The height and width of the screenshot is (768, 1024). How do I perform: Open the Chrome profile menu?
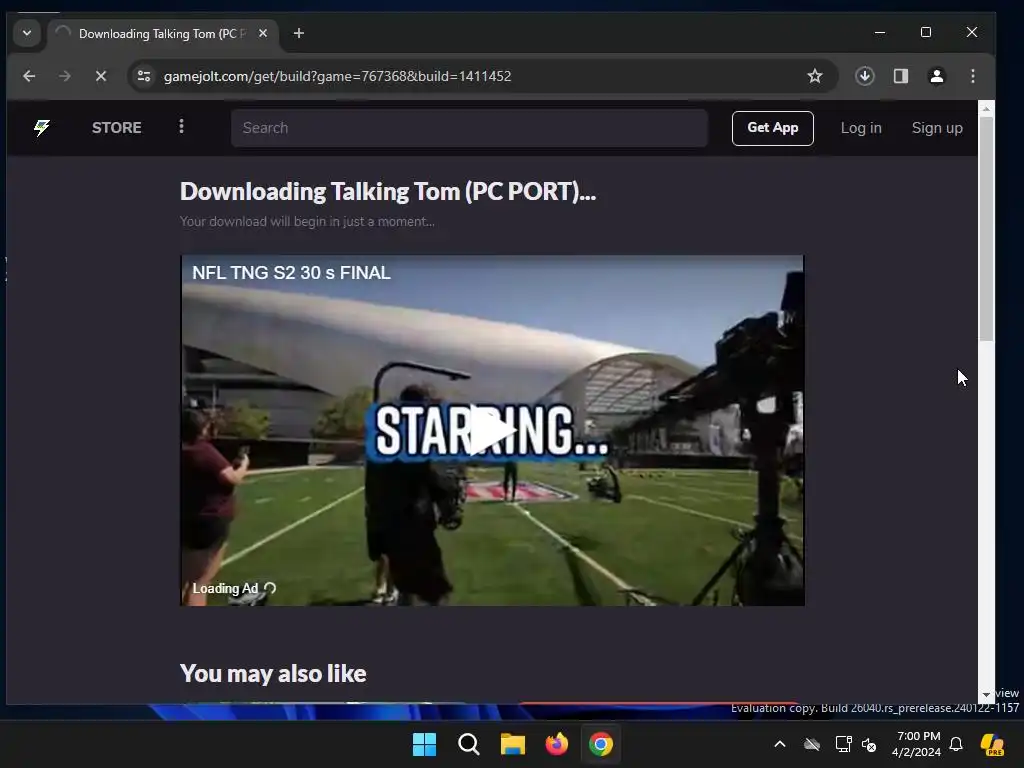pyautogui.click(x=936, y=76)
